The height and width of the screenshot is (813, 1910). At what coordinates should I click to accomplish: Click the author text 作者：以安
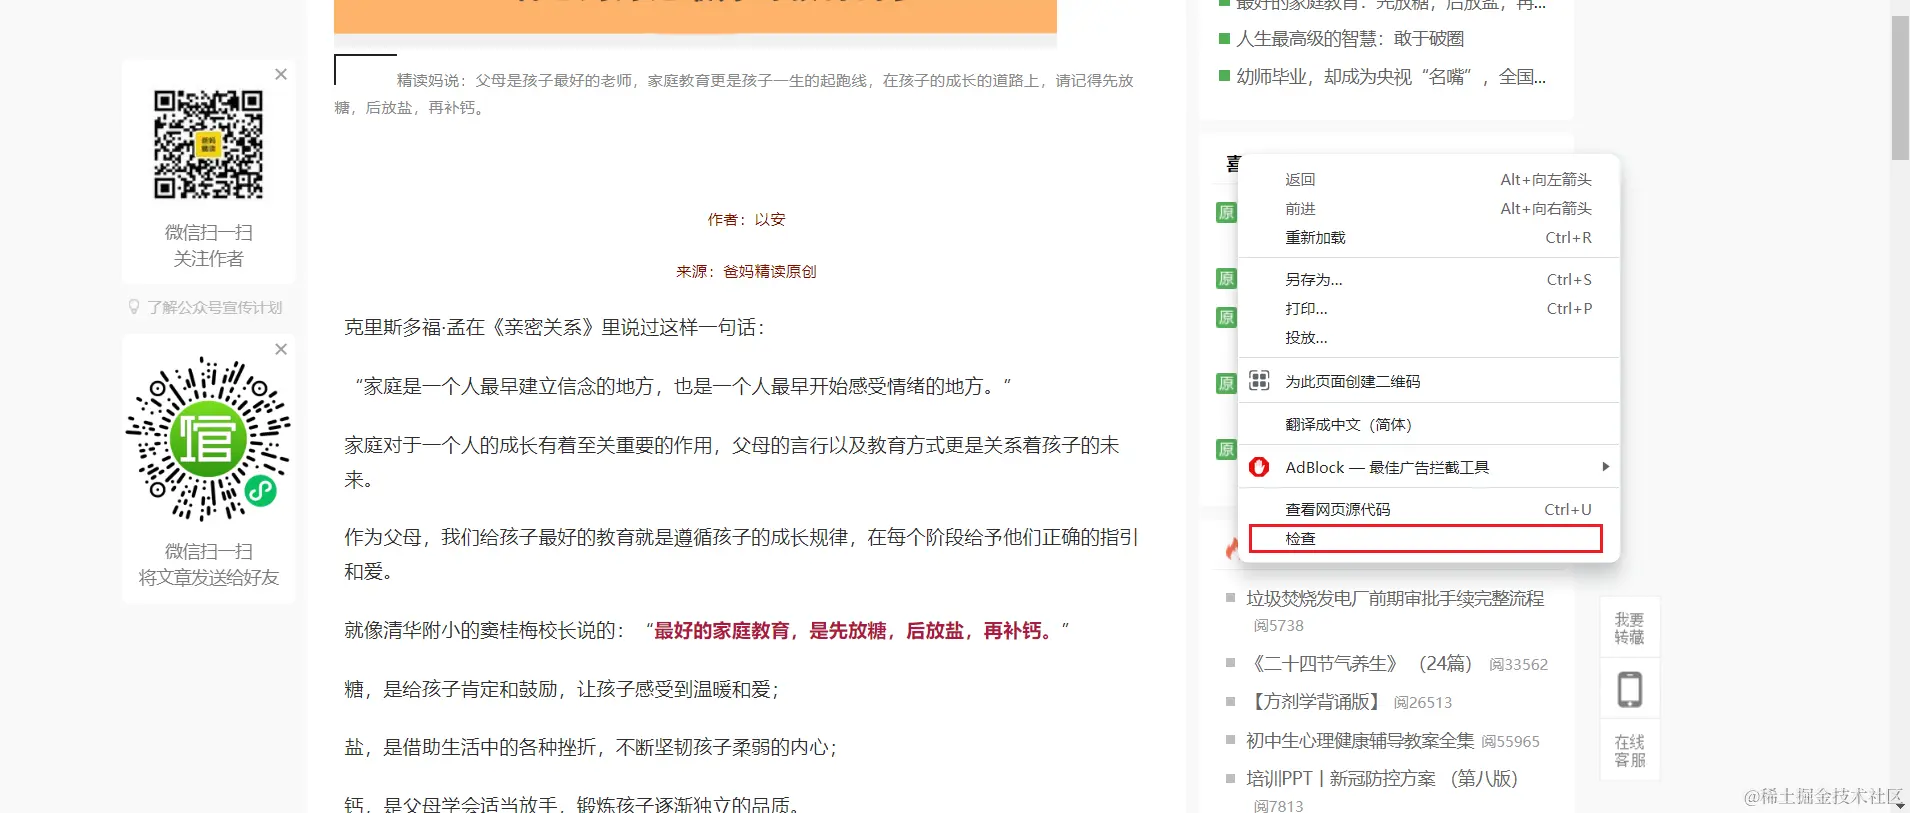tap(746, 219)
